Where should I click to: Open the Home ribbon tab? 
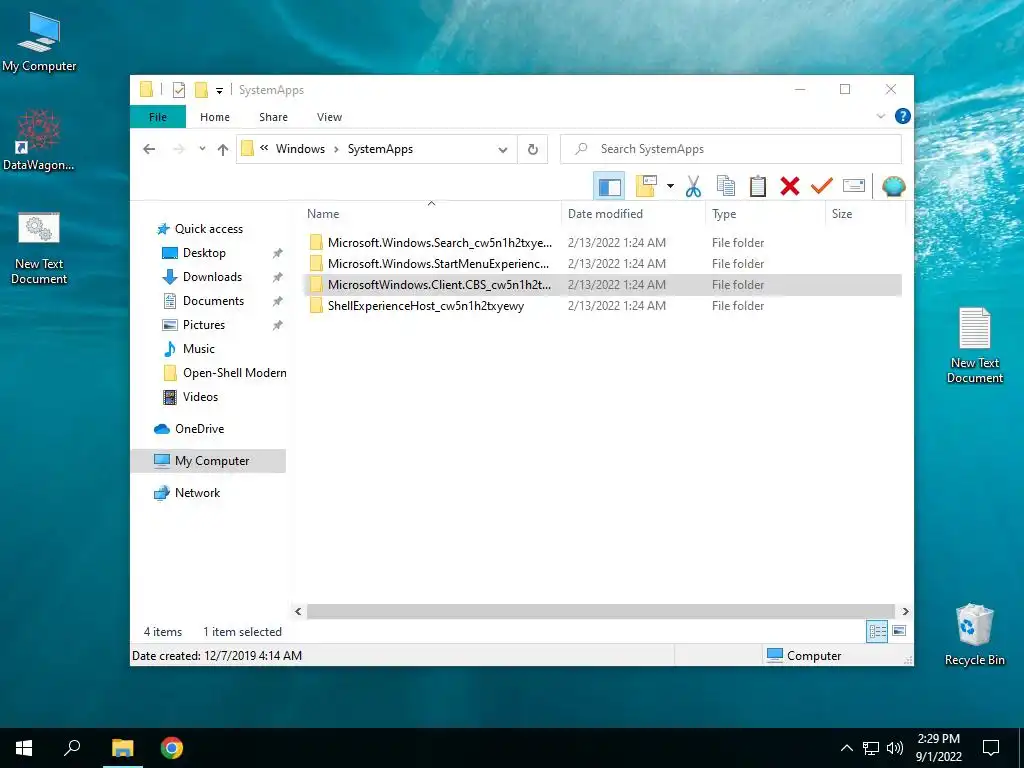215,117
